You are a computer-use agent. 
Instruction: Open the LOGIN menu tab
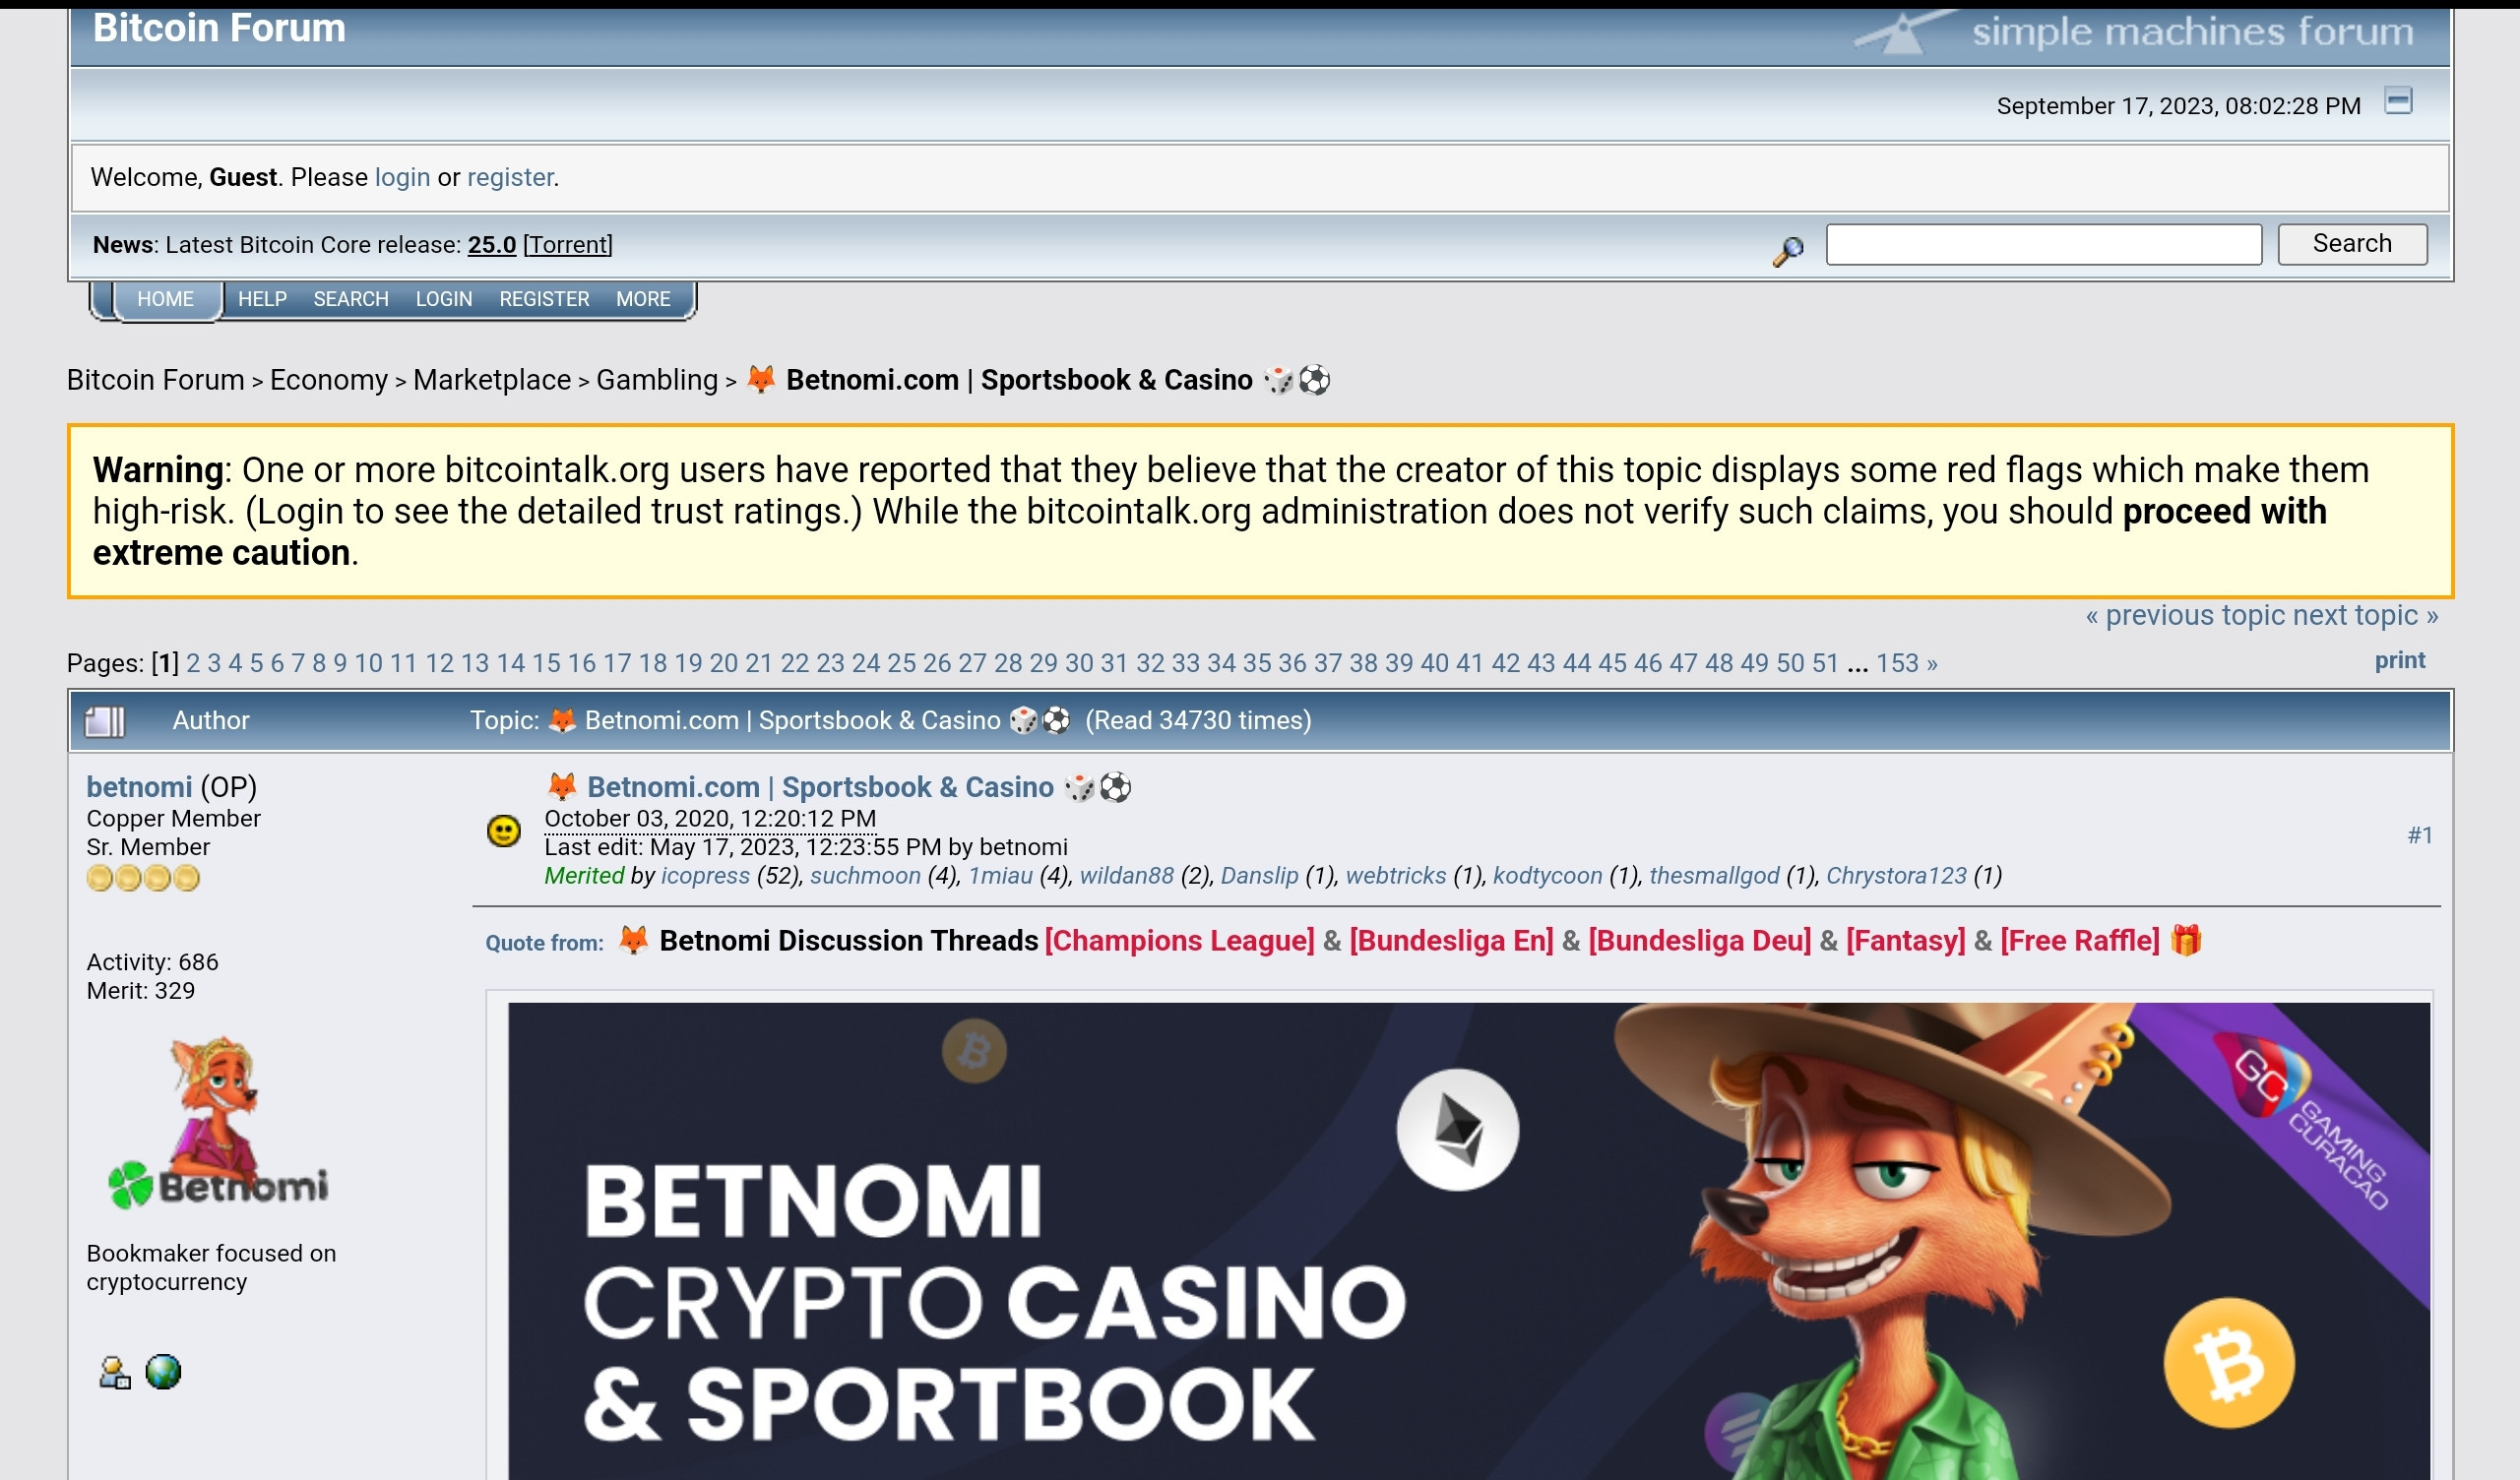tap(444, 299)
